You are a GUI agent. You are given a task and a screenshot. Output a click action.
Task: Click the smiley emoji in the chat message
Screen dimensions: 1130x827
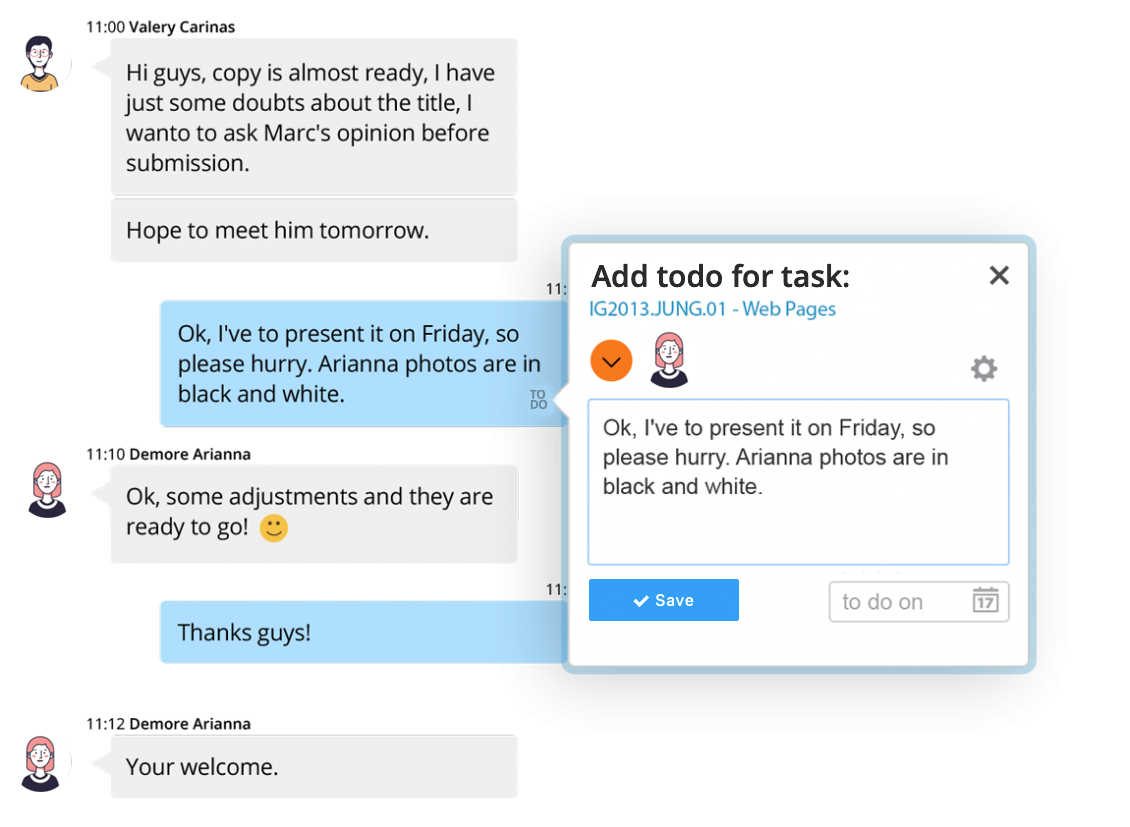(274, 528)
